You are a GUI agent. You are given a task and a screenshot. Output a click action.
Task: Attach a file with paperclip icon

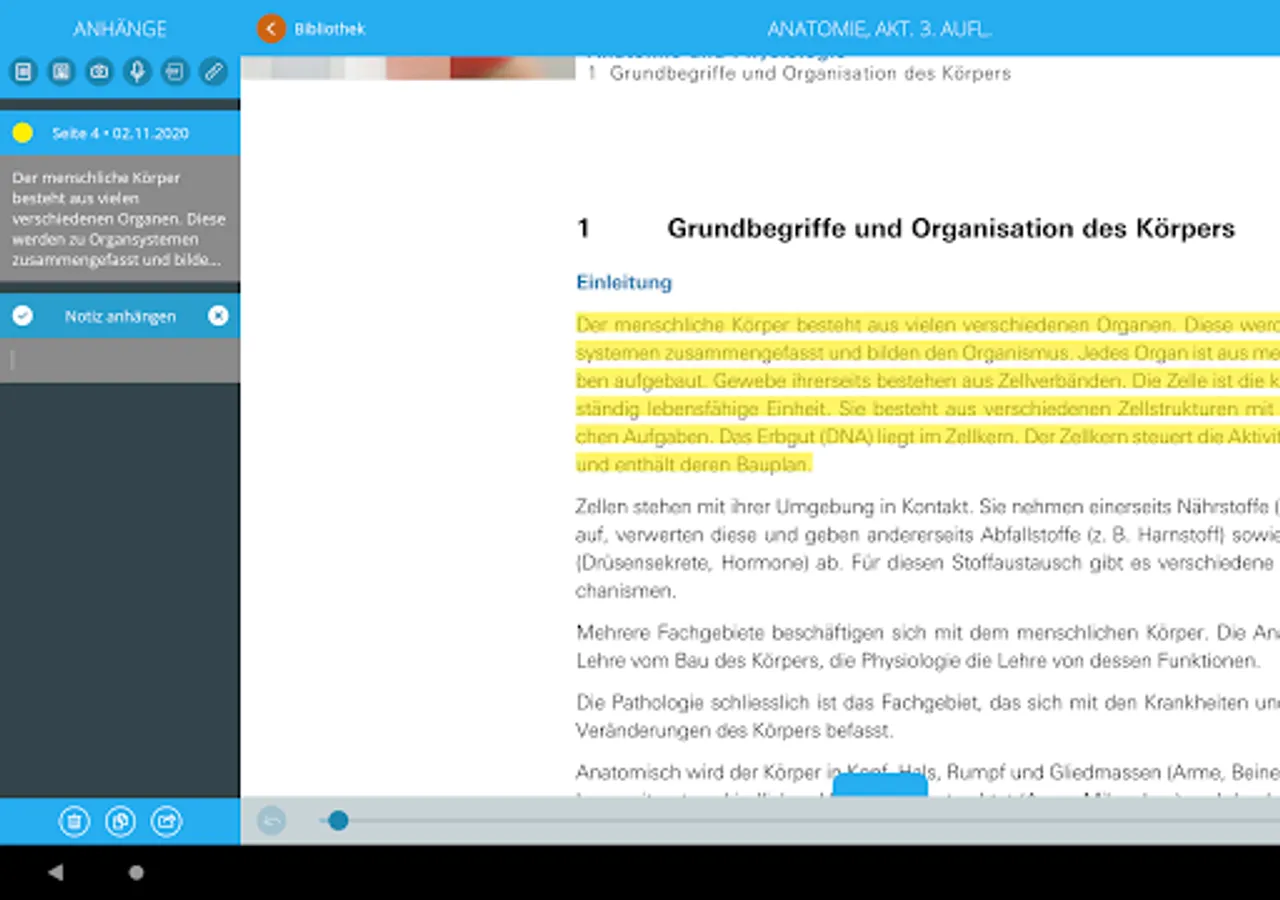pos(212,72)
